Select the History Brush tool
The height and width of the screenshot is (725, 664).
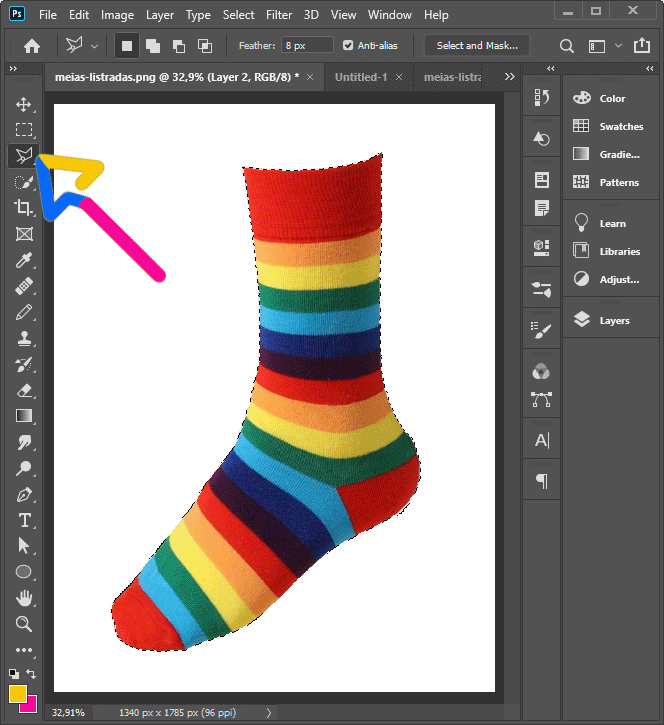pyautogui.click(x=24, y=364)
